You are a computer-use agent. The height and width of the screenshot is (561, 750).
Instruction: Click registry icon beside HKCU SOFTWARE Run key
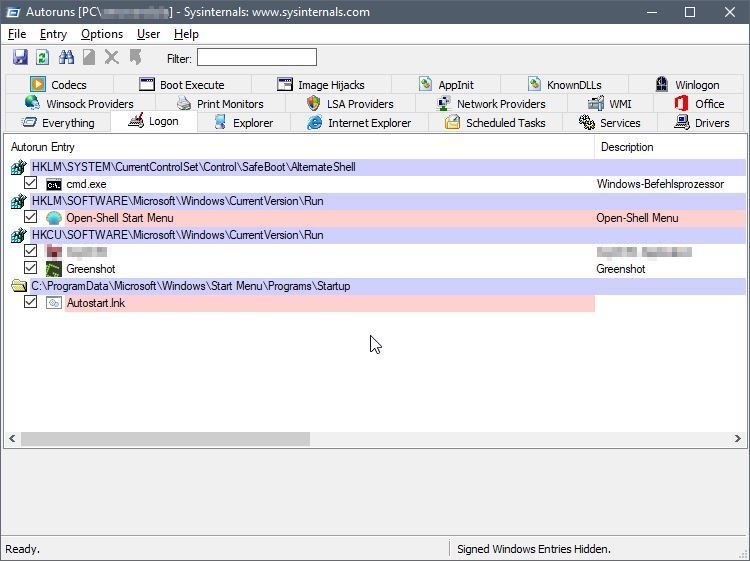19,235
